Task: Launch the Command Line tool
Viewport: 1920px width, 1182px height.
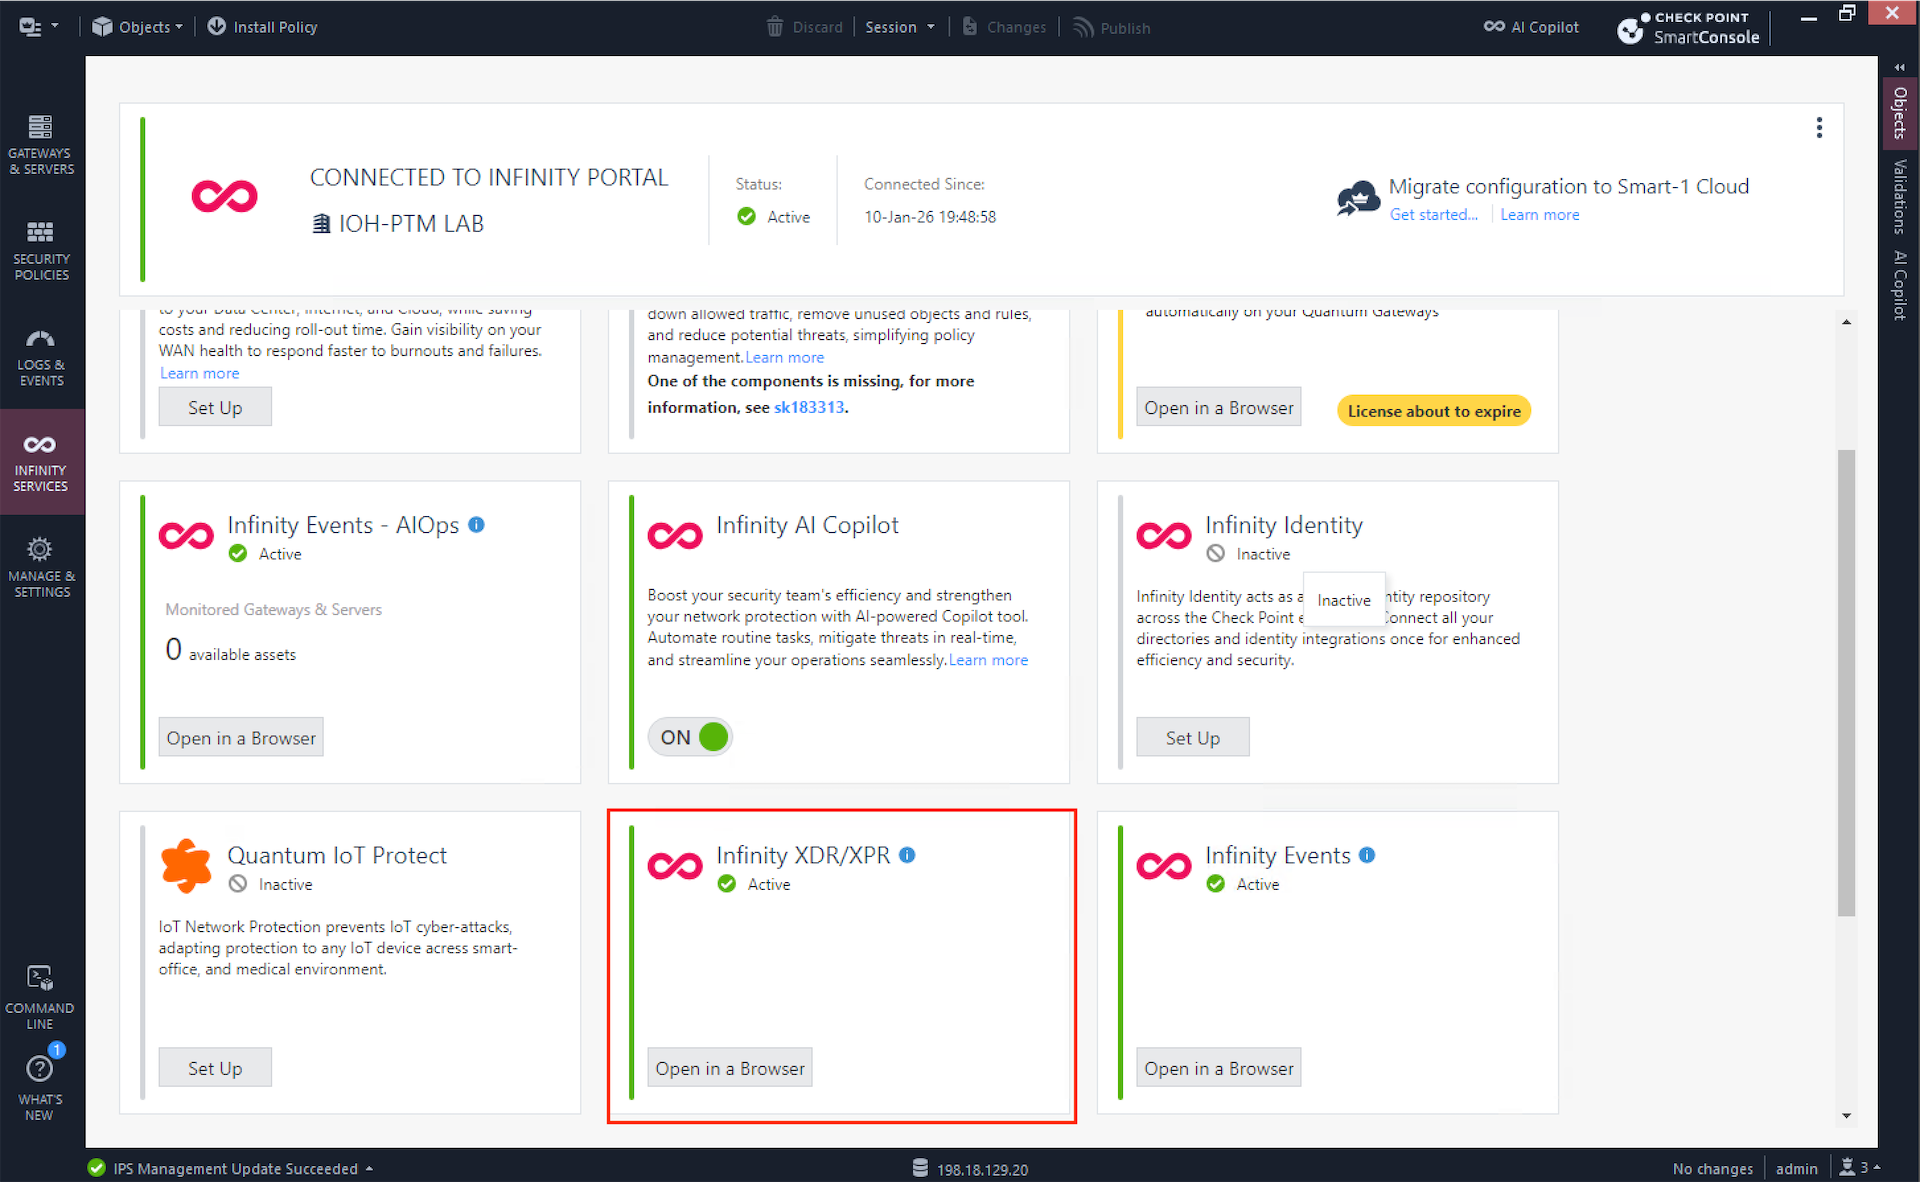Action: [40, 996]
